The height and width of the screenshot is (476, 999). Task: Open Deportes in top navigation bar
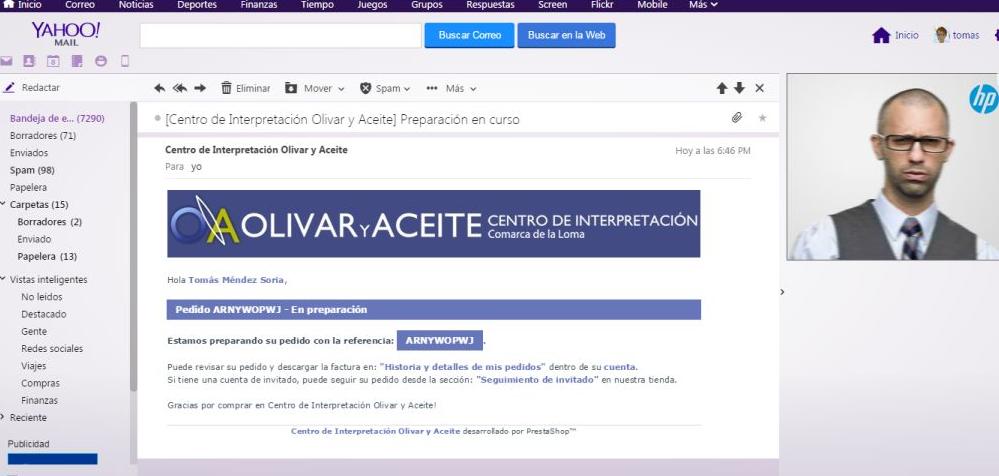click(x=197, y=4)
